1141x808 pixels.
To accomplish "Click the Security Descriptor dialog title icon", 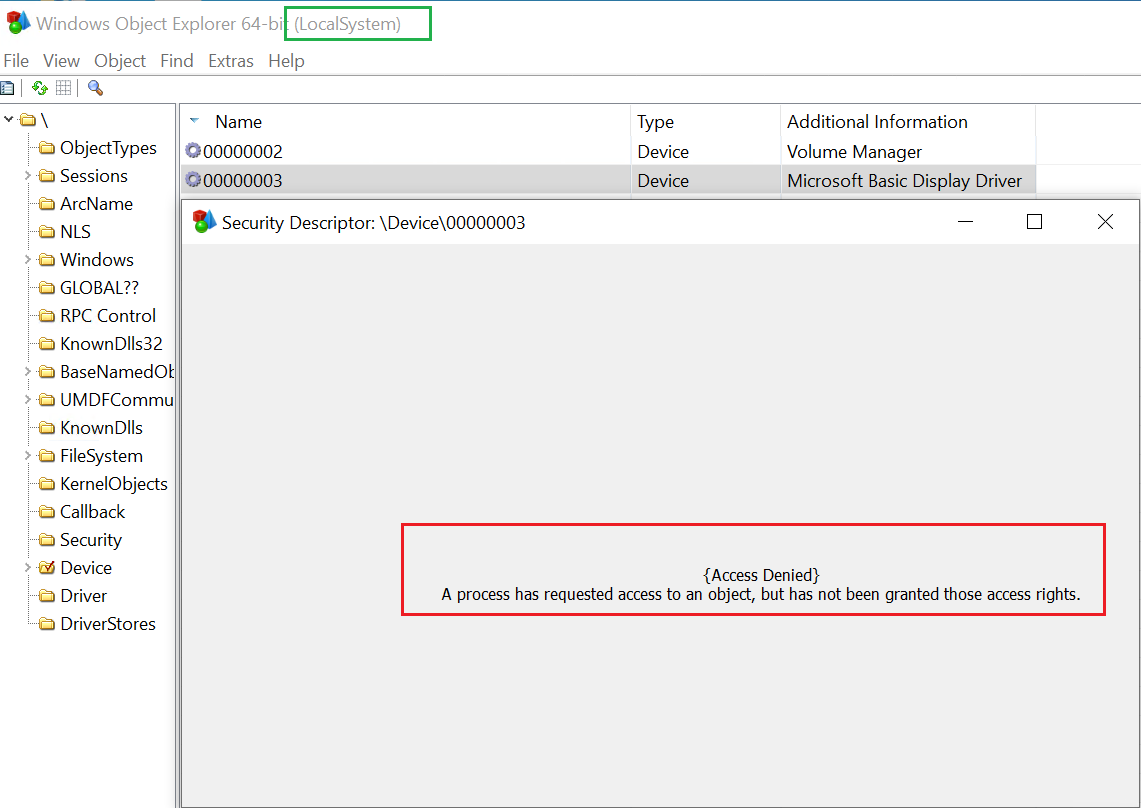I will point(204,222).
